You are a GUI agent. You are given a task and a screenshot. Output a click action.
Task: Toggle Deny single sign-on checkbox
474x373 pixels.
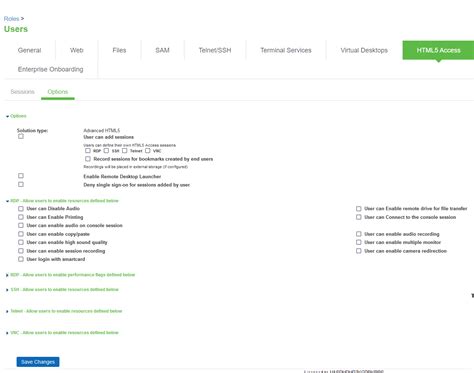tap(21, 184)
